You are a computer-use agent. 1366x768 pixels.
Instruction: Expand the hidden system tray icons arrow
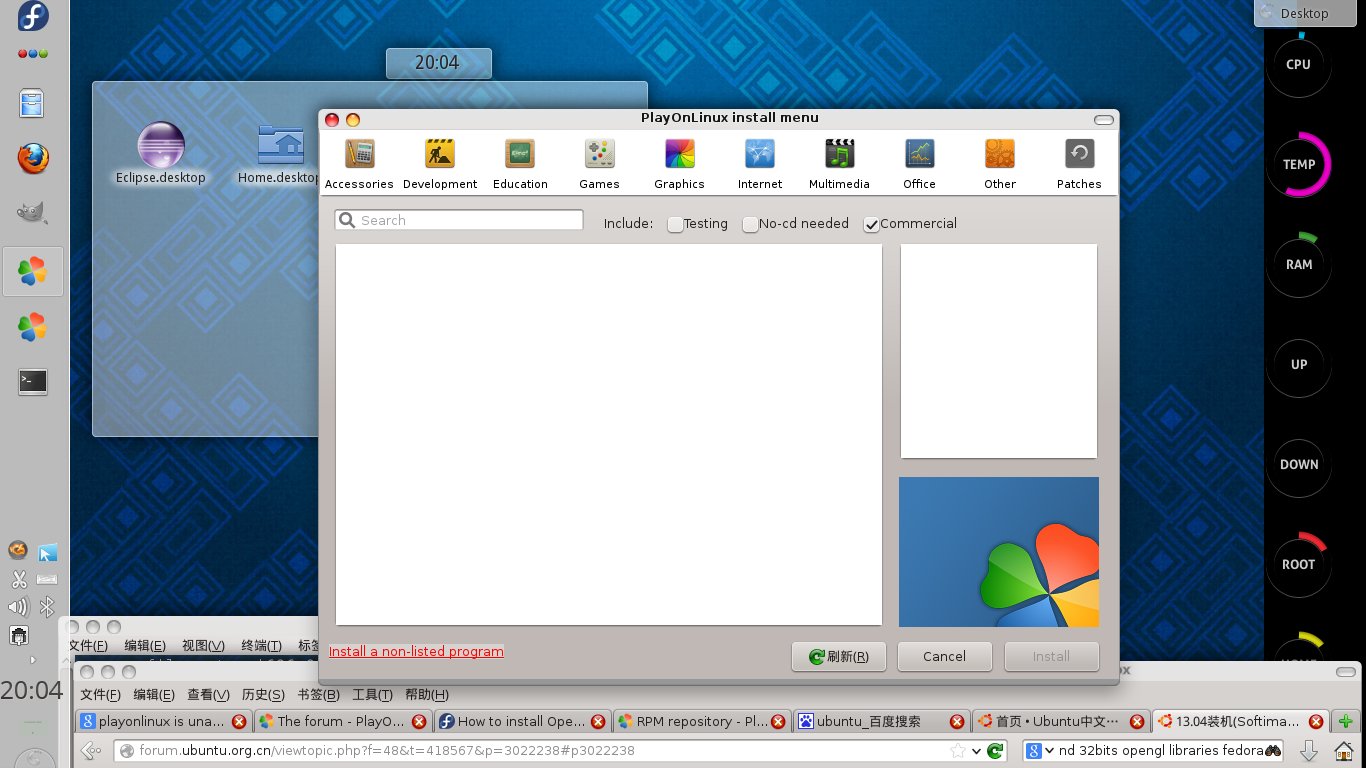[x=33, y=660]
